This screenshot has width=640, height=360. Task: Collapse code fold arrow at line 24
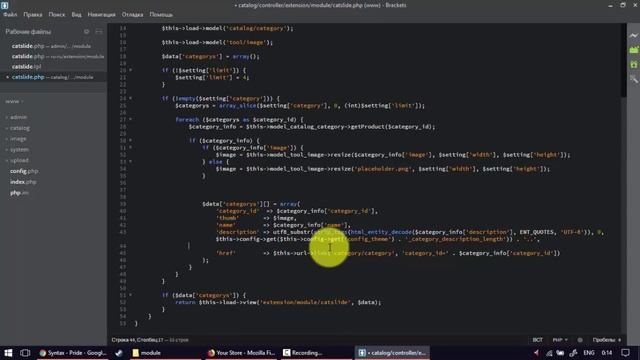click(x=131, y=98)
